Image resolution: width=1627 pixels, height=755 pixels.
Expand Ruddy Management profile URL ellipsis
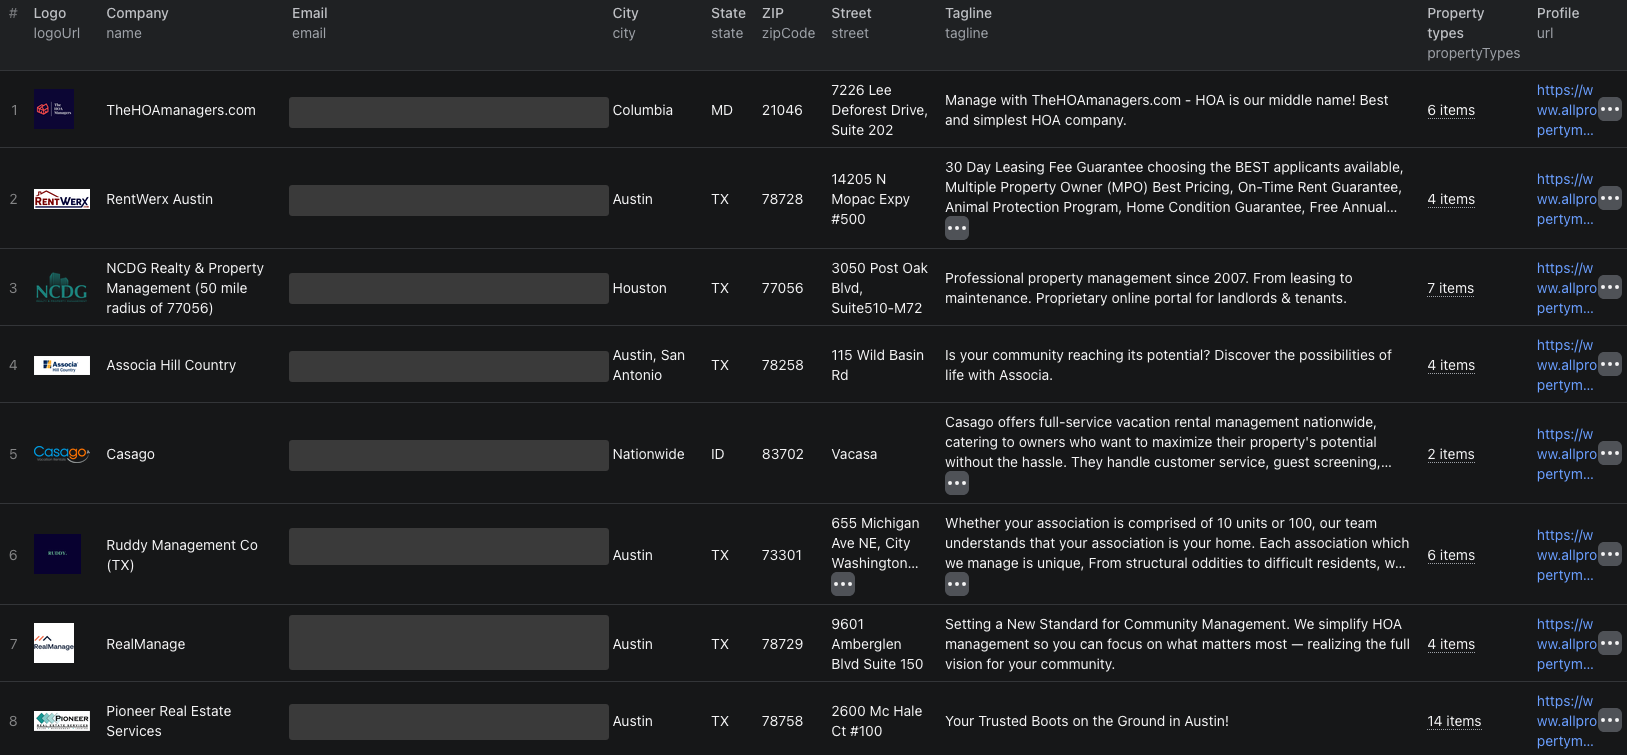pos(1610,554)
